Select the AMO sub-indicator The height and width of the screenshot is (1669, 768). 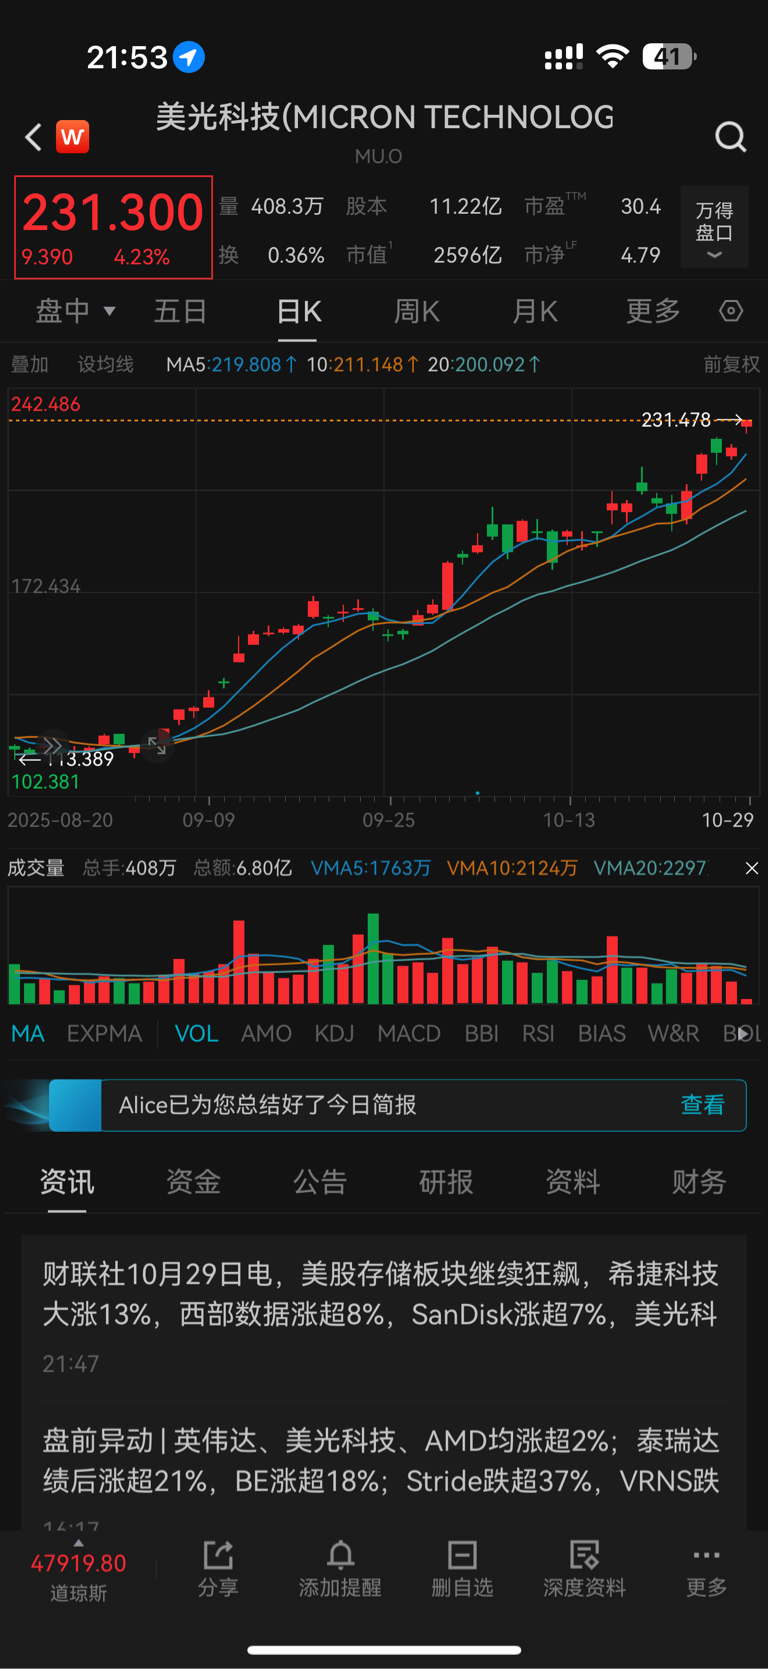(266, 1034)
